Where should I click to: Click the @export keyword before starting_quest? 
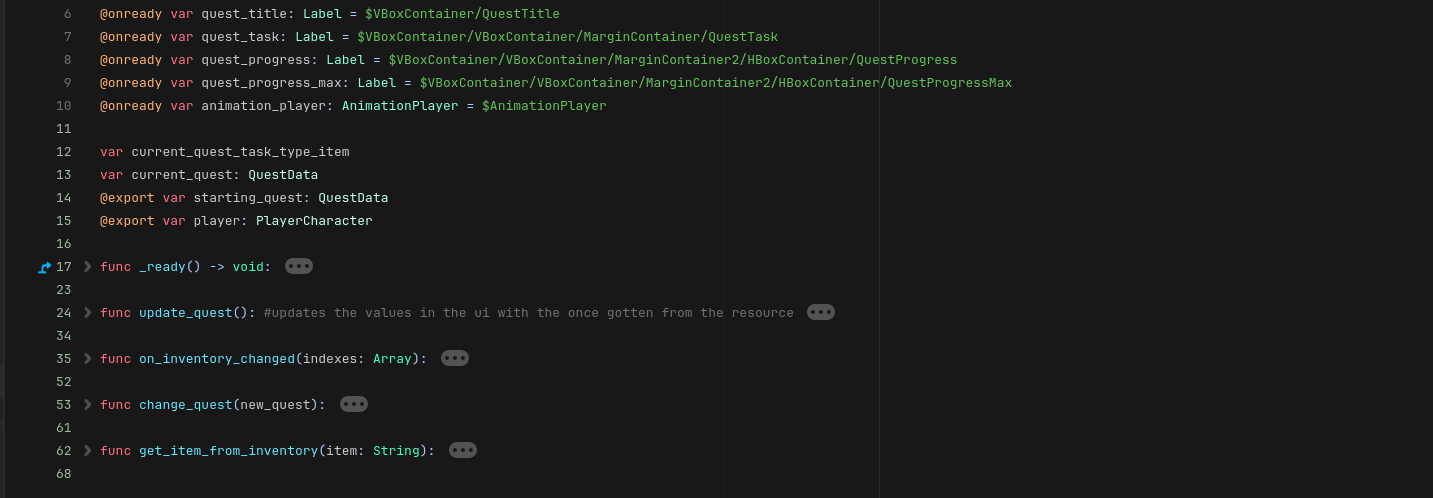pyautogui.click(x=127, y=198)
